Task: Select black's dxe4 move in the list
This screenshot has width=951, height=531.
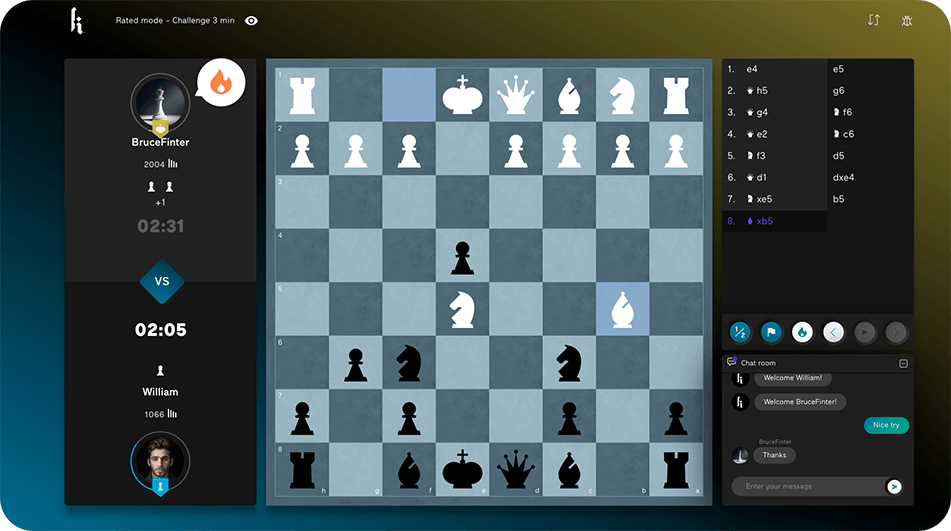Action: point(844,177)
